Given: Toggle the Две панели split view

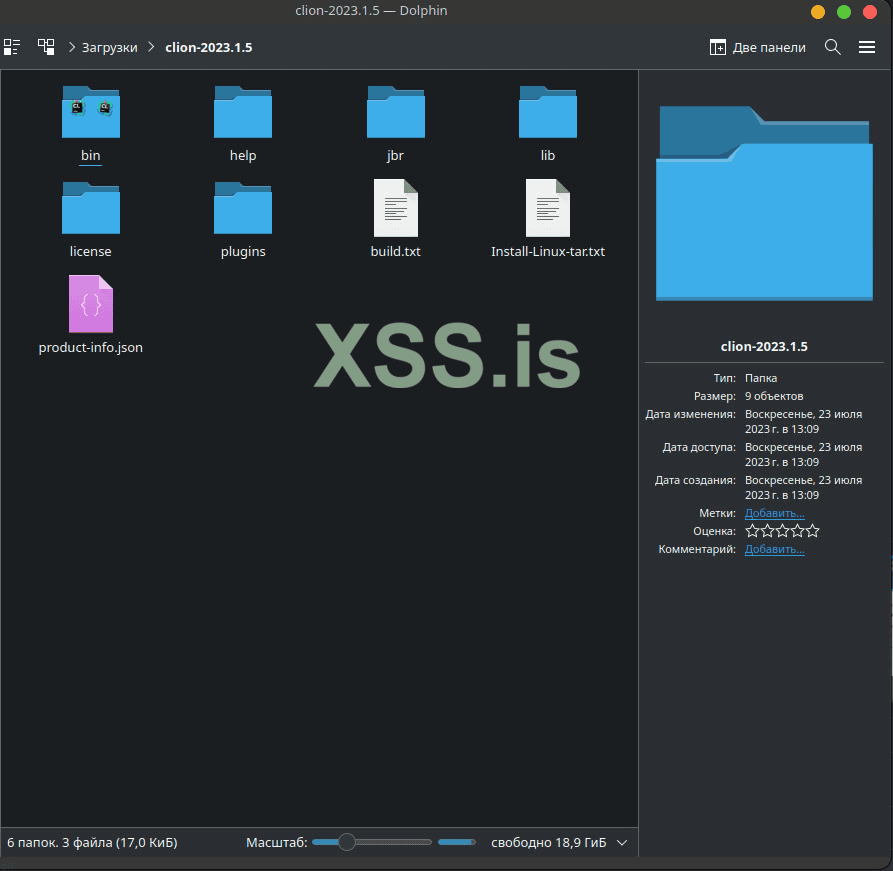Looking at the screenshot, I should [x=757, y=47].
